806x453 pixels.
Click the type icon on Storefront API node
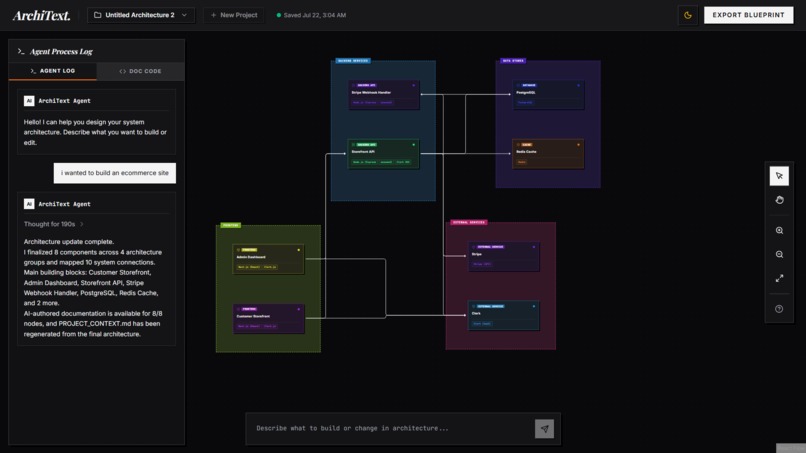click(353, 144)
